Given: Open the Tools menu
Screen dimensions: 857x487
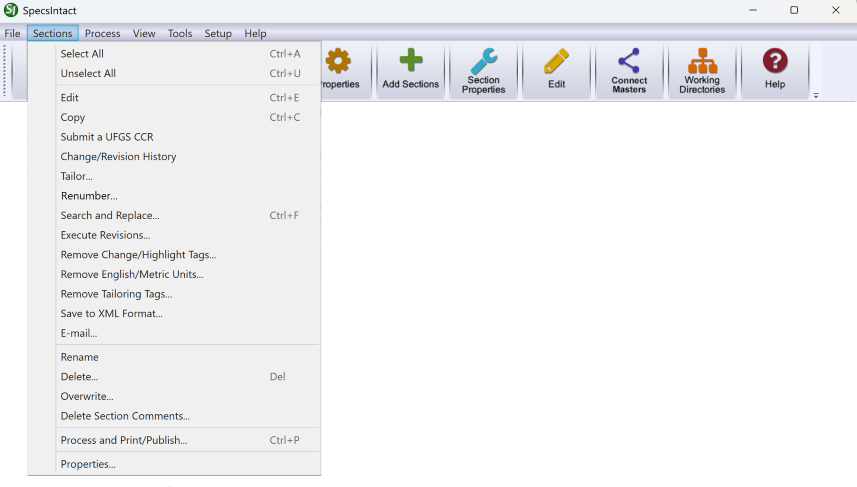Looking at the screenshot, I should click(x=180, y=33).
